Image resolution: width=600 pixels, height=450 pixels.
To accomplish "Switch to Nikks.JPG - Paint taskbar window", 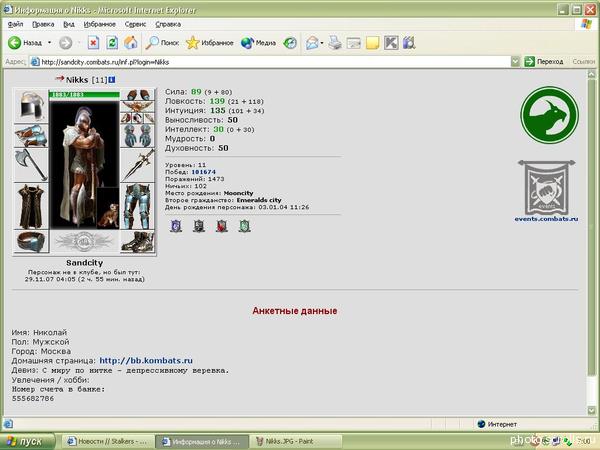I will [295, 441].
